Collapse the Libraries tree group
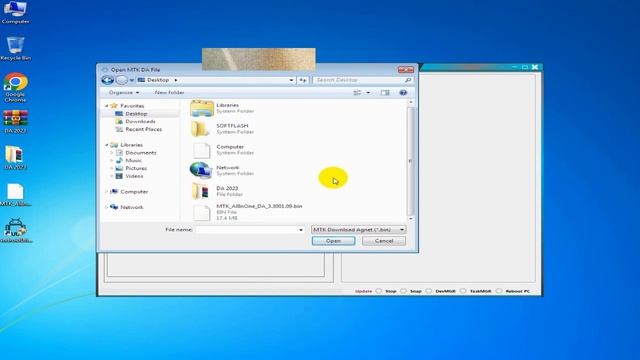 coord(107,145)
